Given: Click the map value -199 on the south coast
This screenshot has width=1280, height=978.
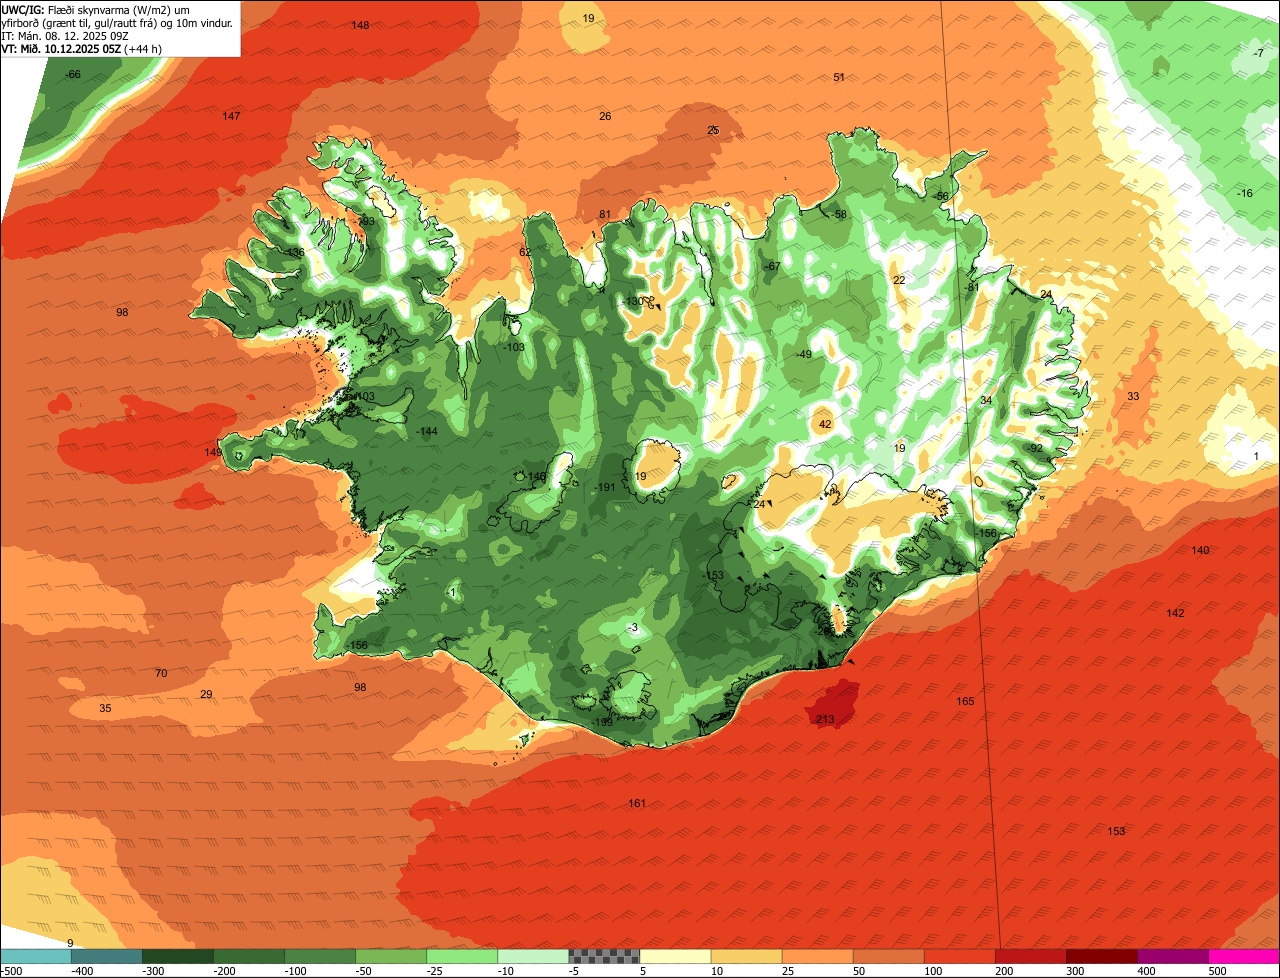Looking at the screenshot, I should click(x=601, y=722).
